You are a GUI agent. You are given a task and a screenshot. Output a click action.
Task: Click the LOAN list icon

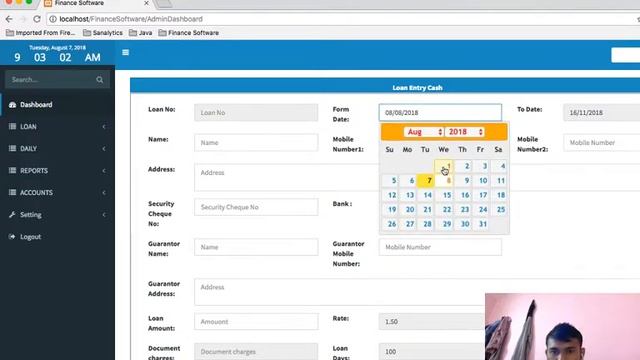pos(12,127)
